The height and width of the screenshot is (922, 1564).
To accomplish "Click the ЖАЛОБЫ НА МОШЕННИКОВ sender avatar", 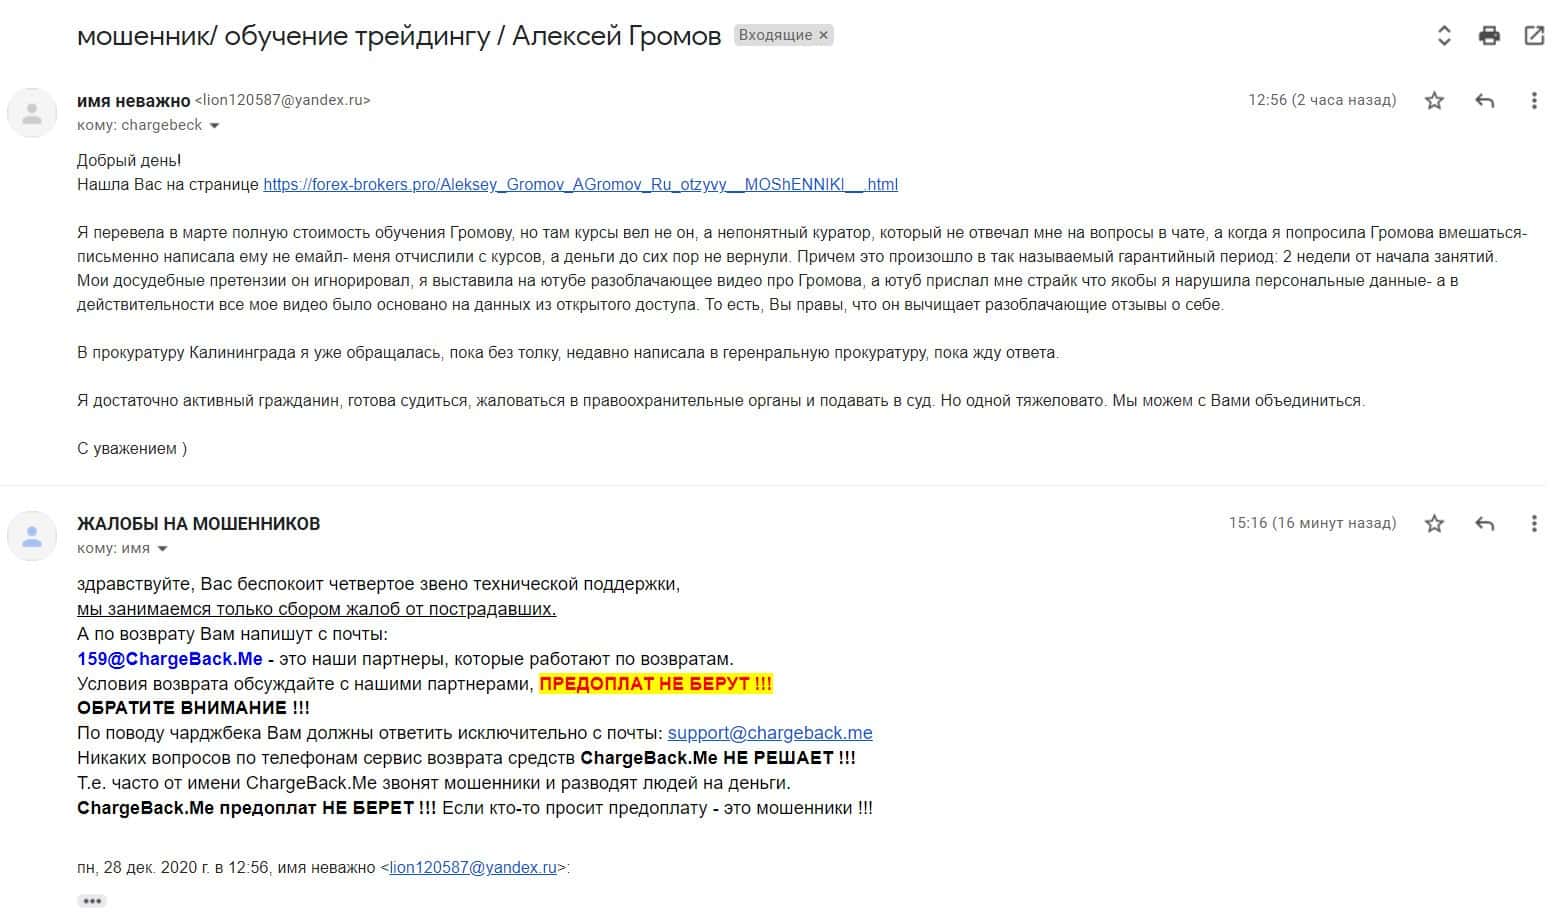I will point(32,535).
